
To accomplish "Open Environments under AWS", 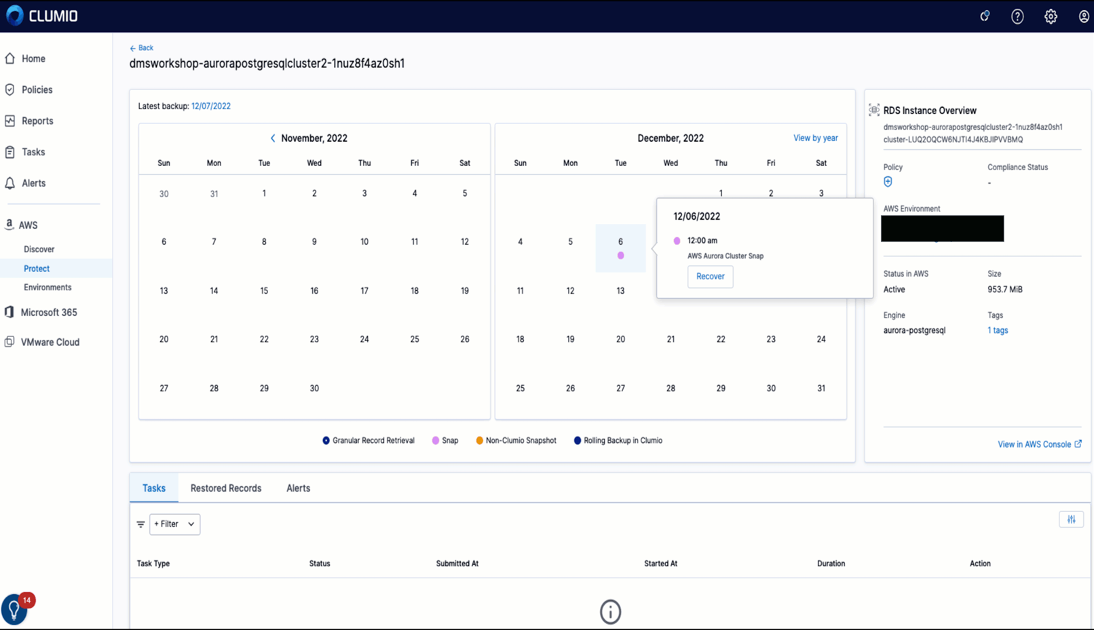I will 47,288.
